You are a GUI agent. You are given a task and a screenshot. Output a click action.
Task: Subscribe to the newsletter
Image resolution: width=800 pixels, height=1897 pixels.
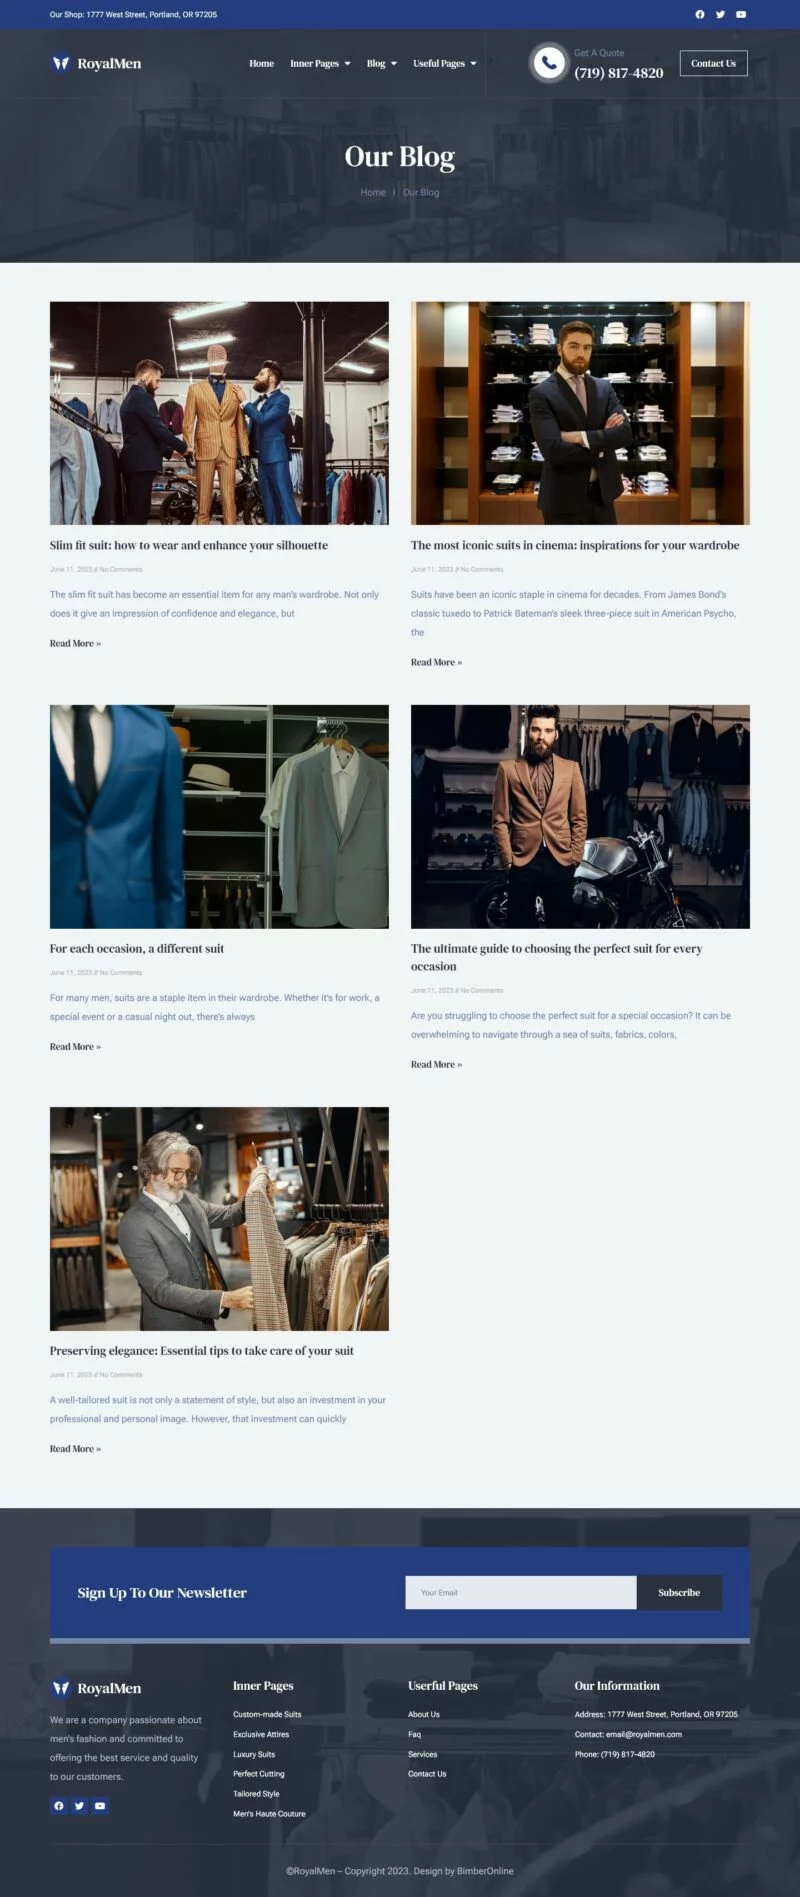[x=679, y=1592]
